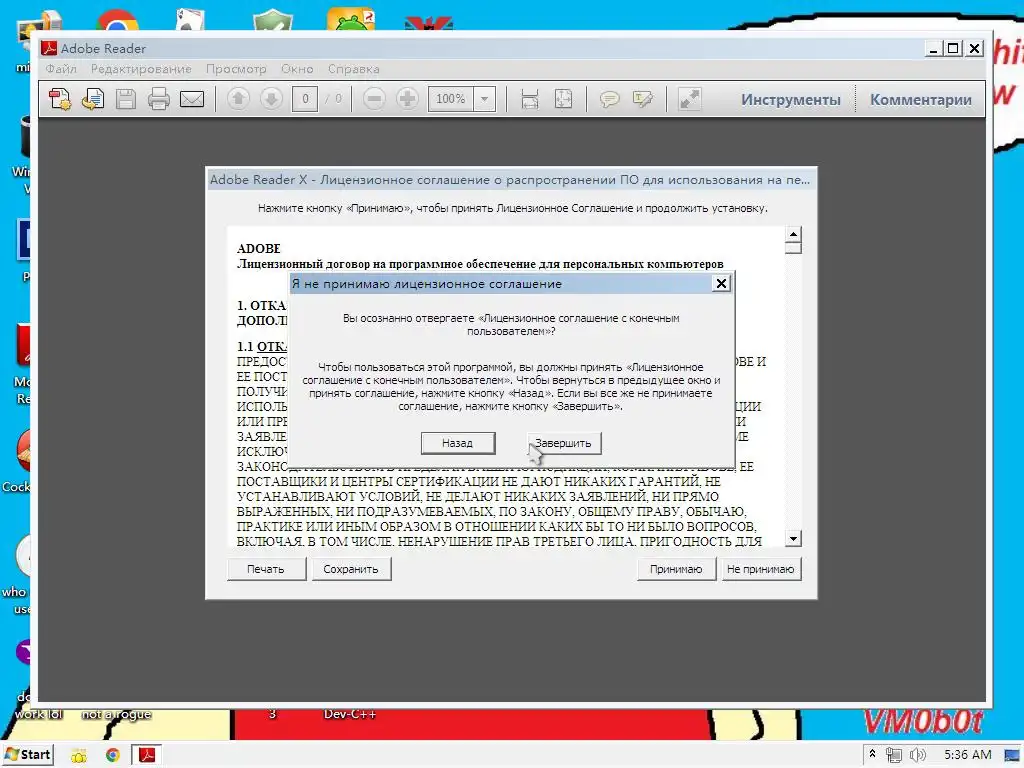Click the Zoom out minus icon

click(x=374, y=99)
